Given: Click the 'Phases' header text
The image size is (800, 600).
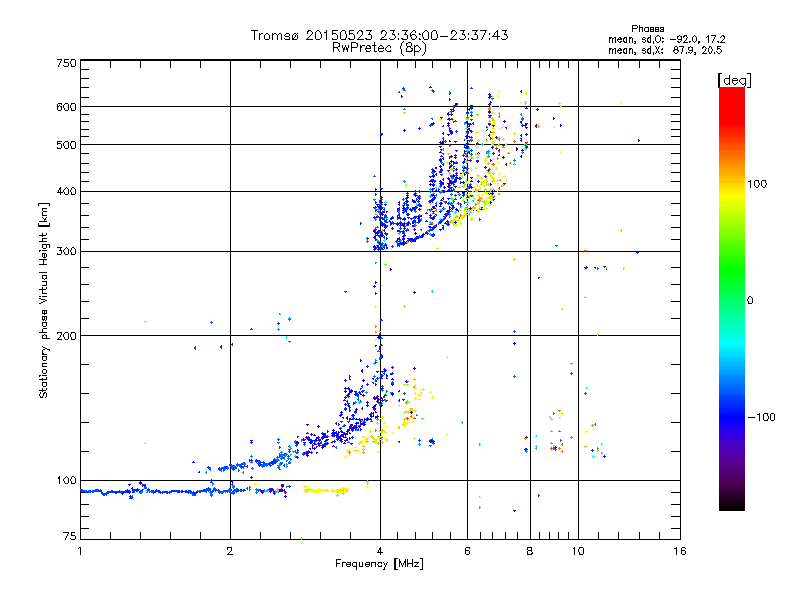Looking at the screenshot, I should coord(647,29).
